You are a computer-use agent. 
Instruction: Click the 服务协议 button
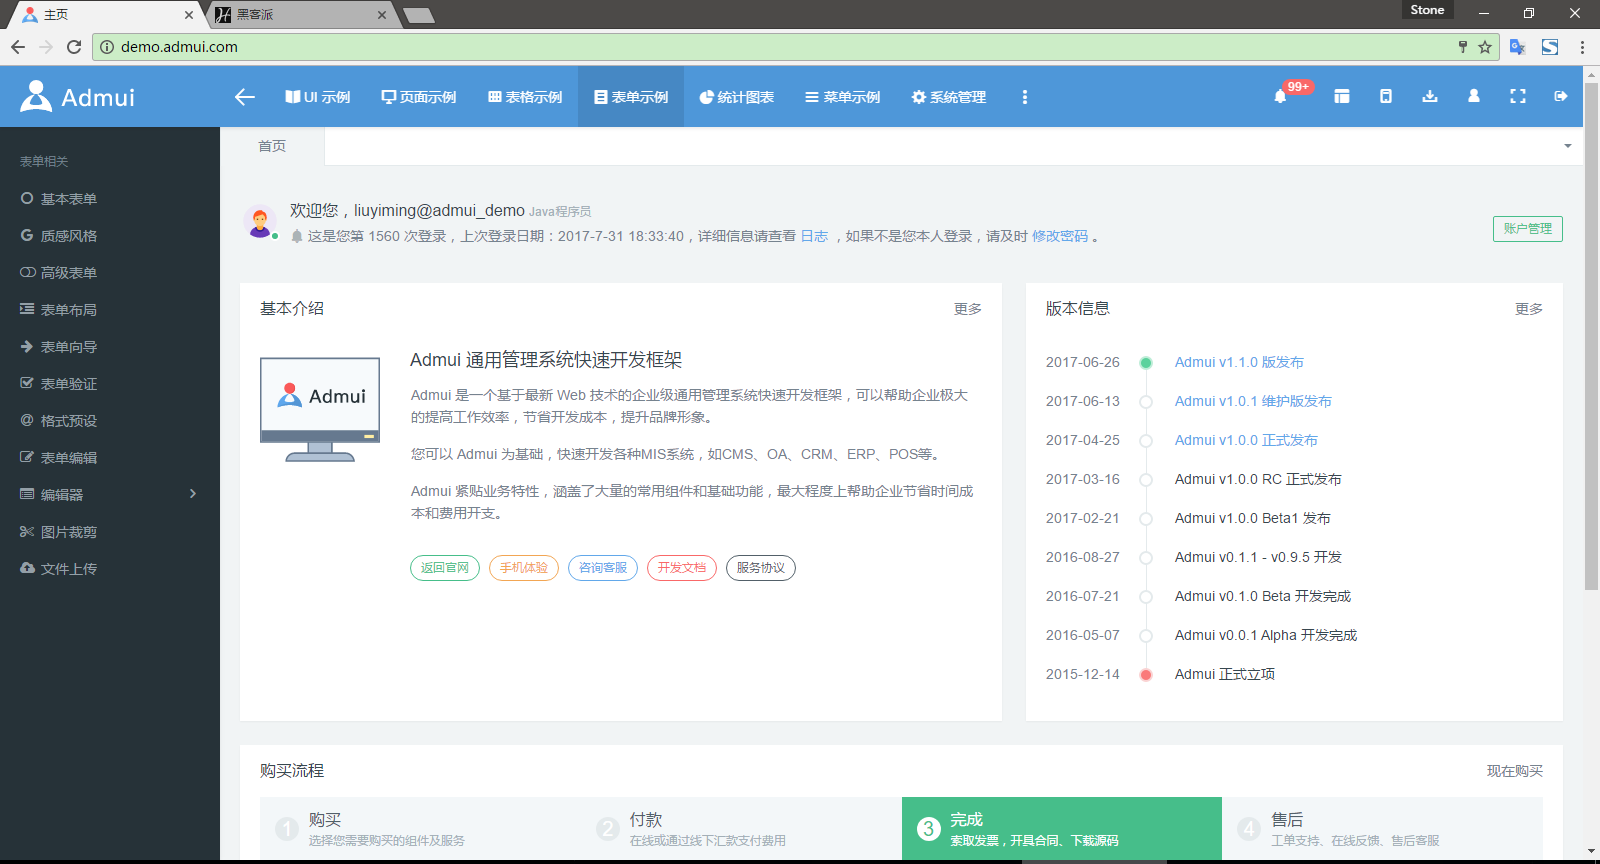pos(761,568)
